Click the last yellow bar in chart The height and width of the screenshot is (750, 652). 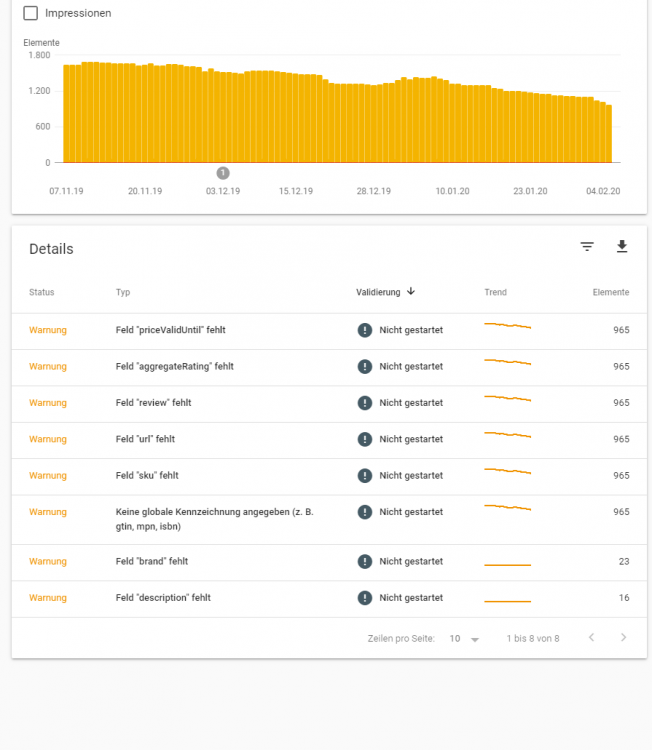tap(608, 134)
